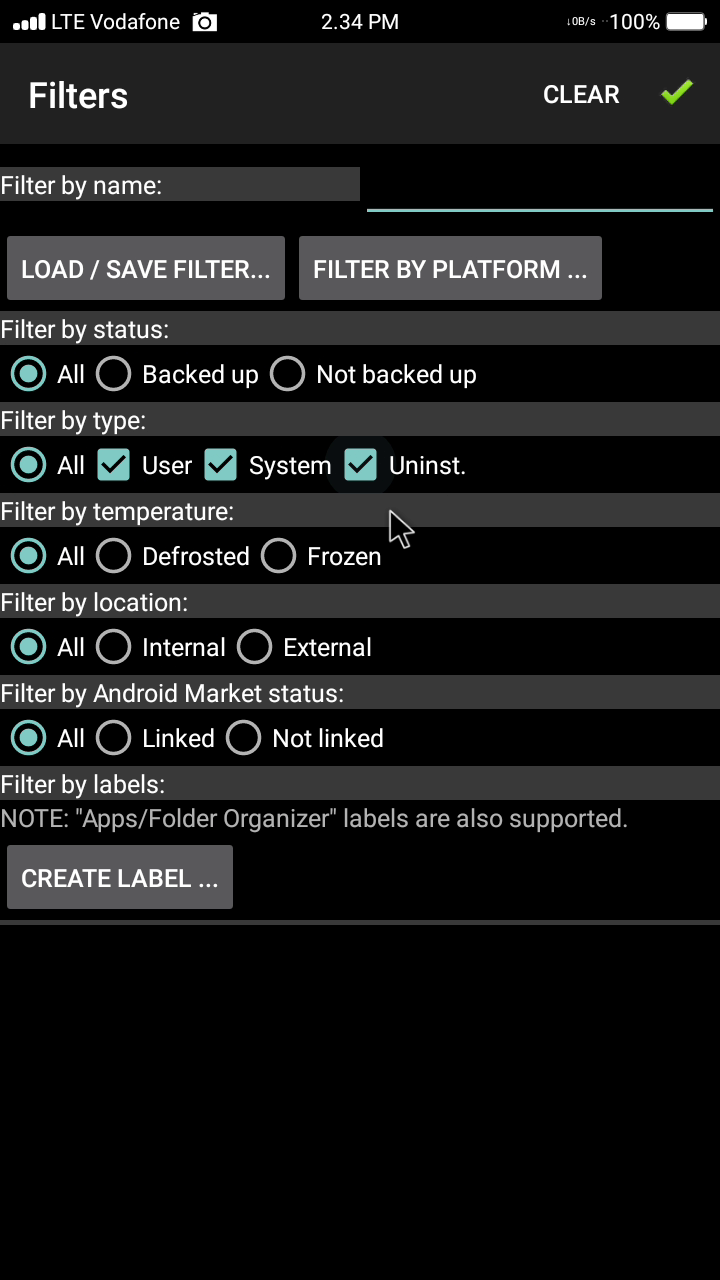Select External location radio button
Viewport: 720px width, 1280px height.
[255, 647]
